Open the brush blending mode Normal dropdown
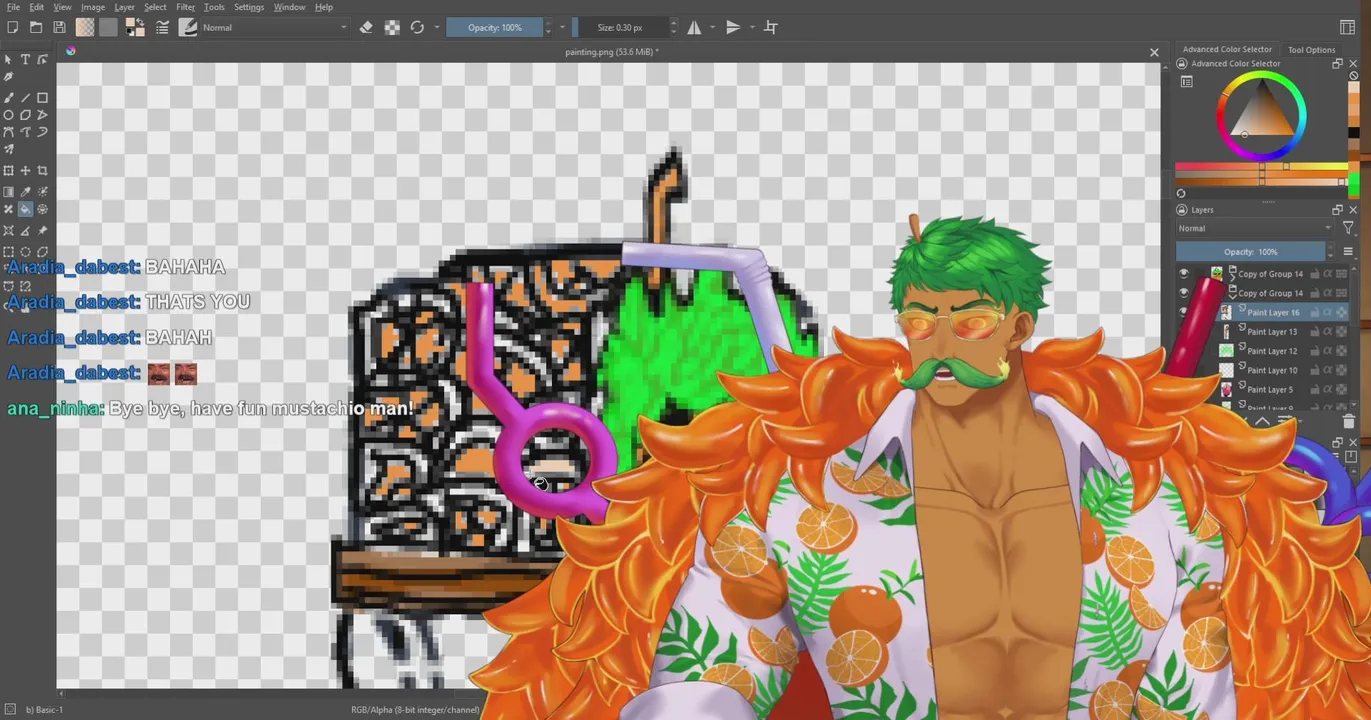1371x720 pixels. [274, 27]
